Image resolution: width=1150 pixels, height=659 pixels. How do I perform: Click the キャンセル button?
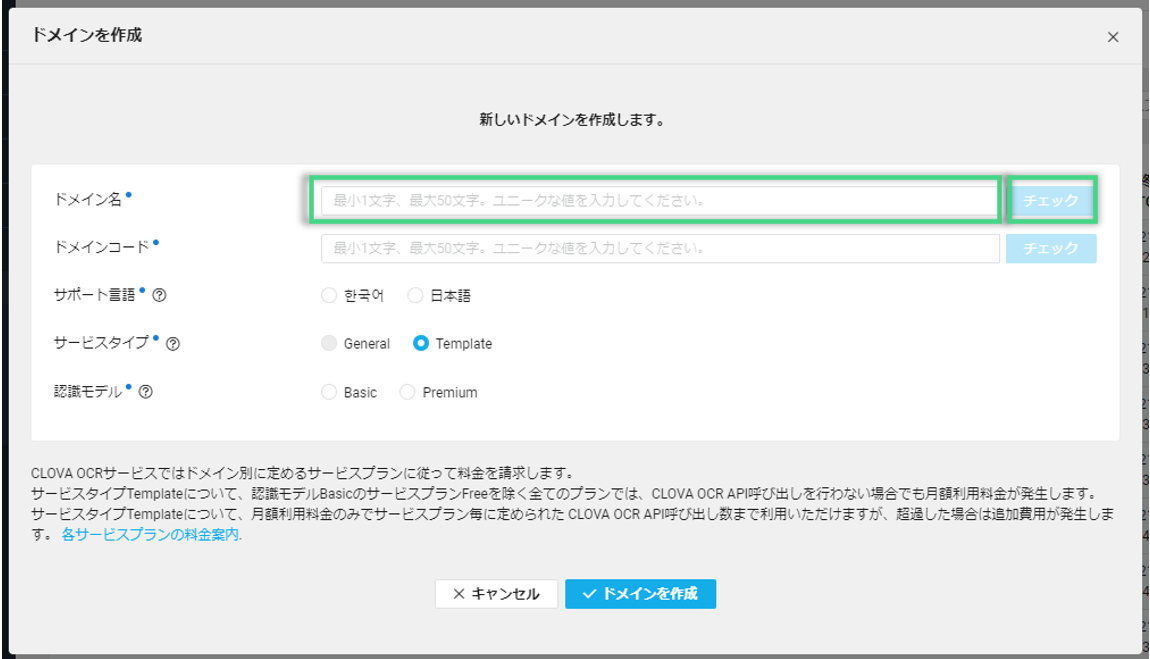(495, 594)
